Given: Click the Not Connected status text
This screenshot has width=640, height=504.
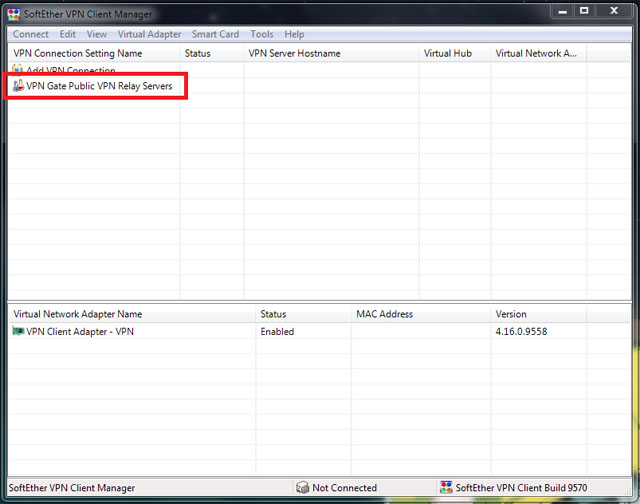Looking at the screenshot, I should [x=344, y=488].
